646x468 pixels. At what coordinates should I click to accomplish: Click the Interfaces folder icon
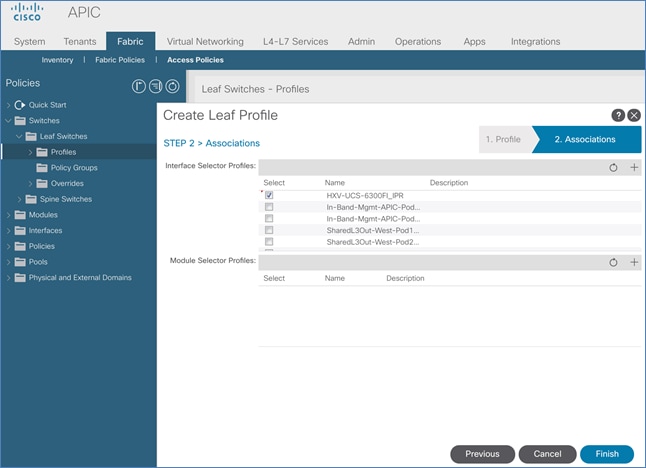coord(20,230)
